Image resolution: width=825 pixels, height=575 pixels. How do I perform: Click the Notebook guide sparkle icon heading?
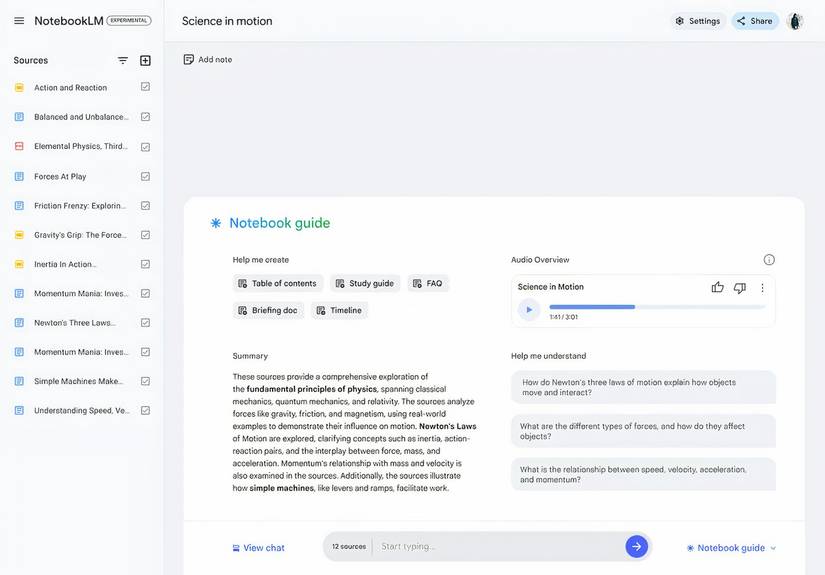(216, 224)
